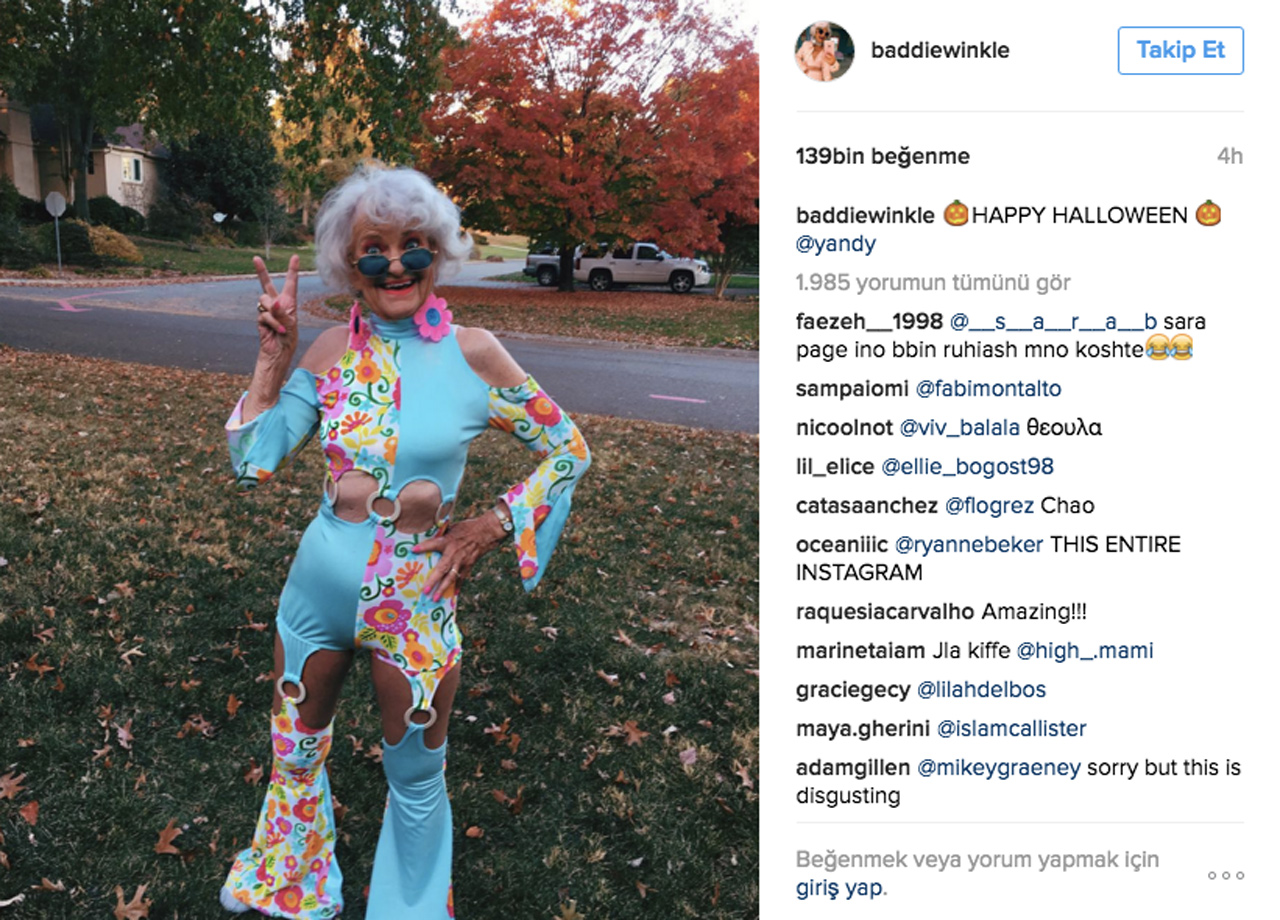1280x920 pixels.
Task: Open baddiewinkle username in post header
Action: (x=940, y=51)
